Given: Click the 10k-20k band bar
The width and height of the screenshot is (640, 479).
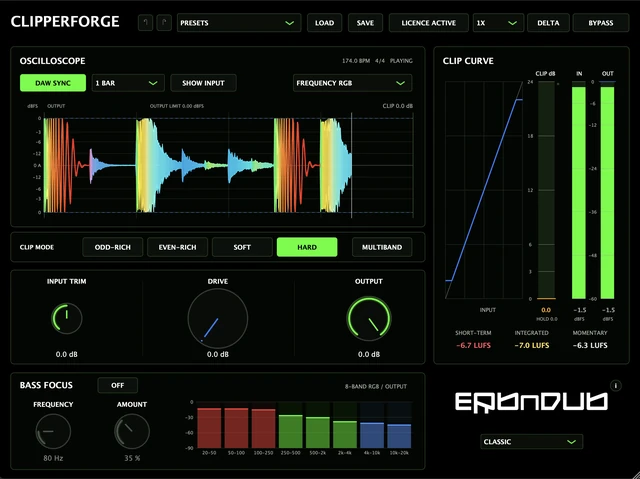Looking at the screenshot, I should 399,436.
